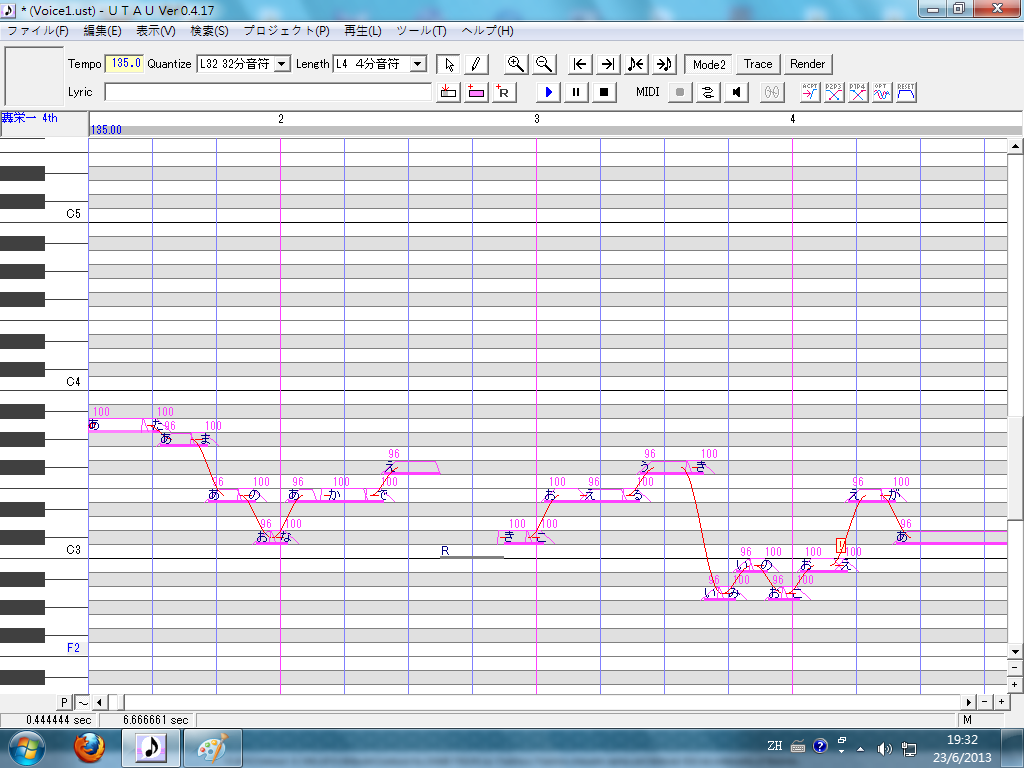1024x768 pixels.
Task: Play the track
Action: [549, 92]
